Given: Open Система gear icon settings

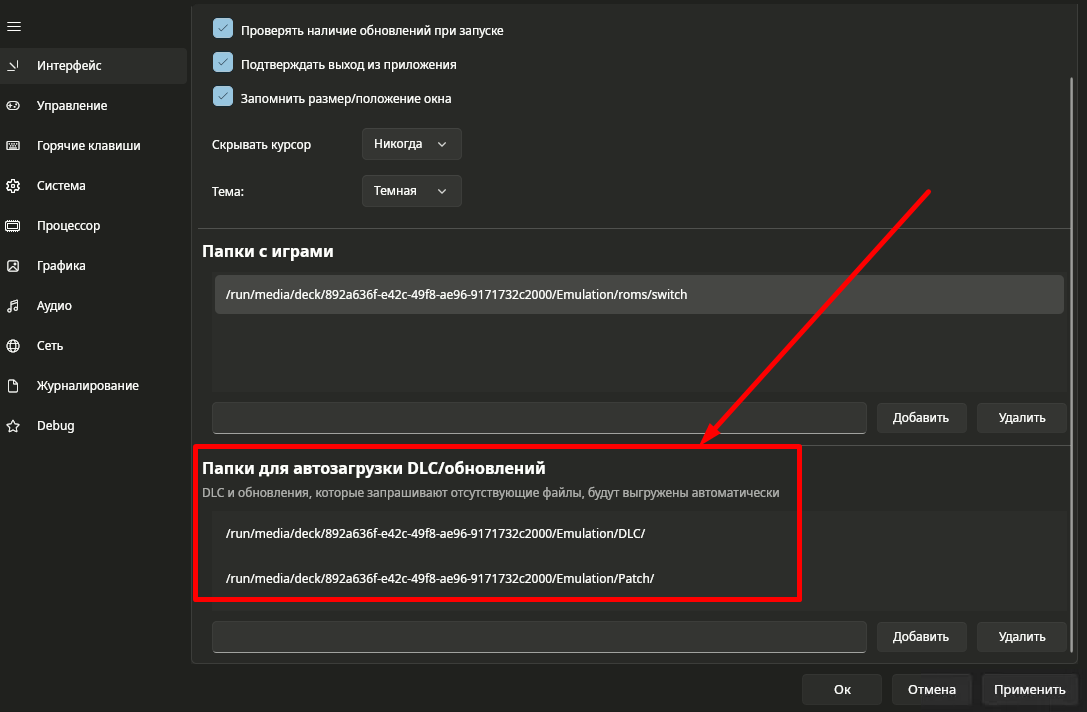Looking at the screenshot, I should (14, 186).
